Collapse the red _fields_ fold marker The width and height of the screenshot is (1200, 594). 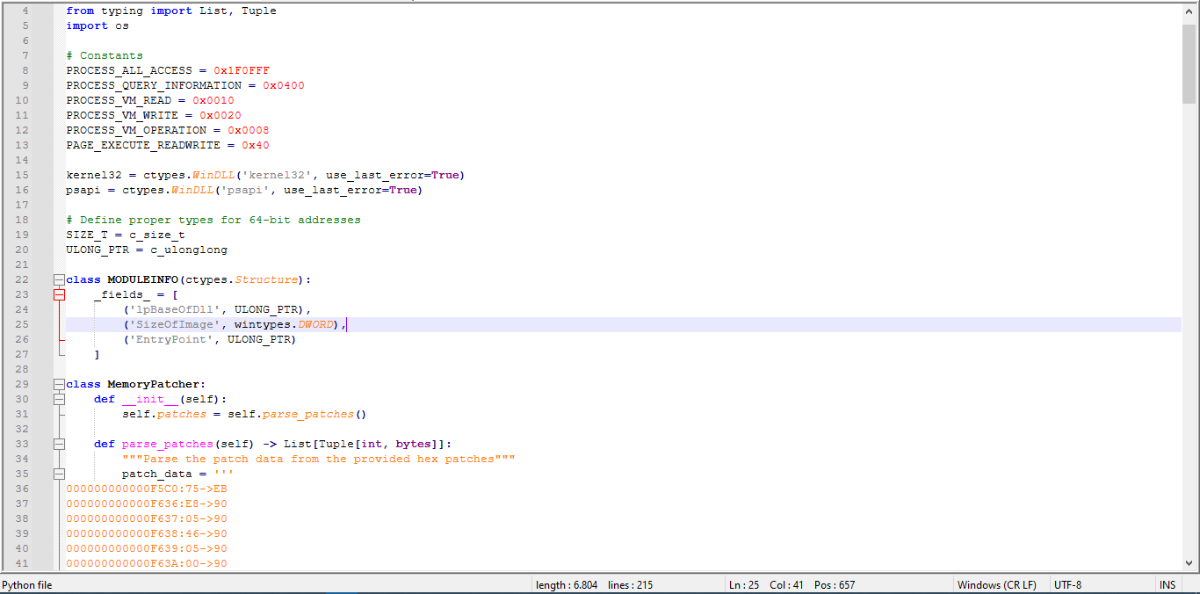coord(58,295)
